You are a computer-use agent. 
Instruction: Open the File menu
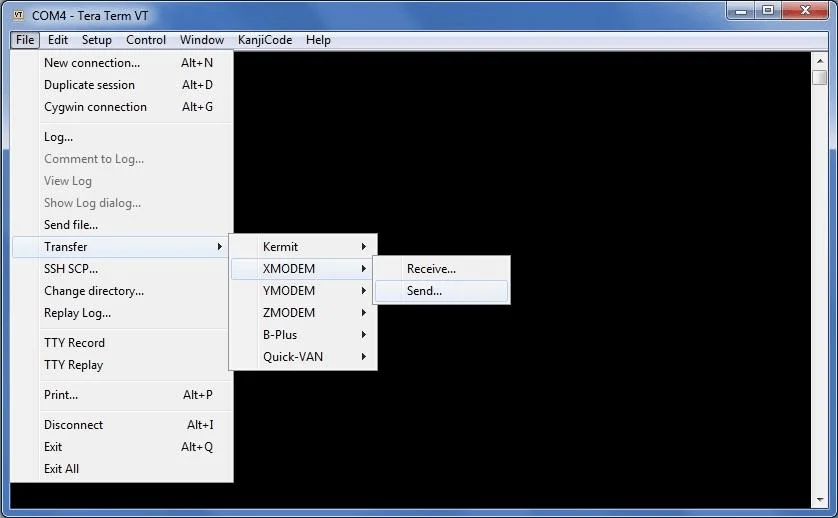tap(25, 40)
